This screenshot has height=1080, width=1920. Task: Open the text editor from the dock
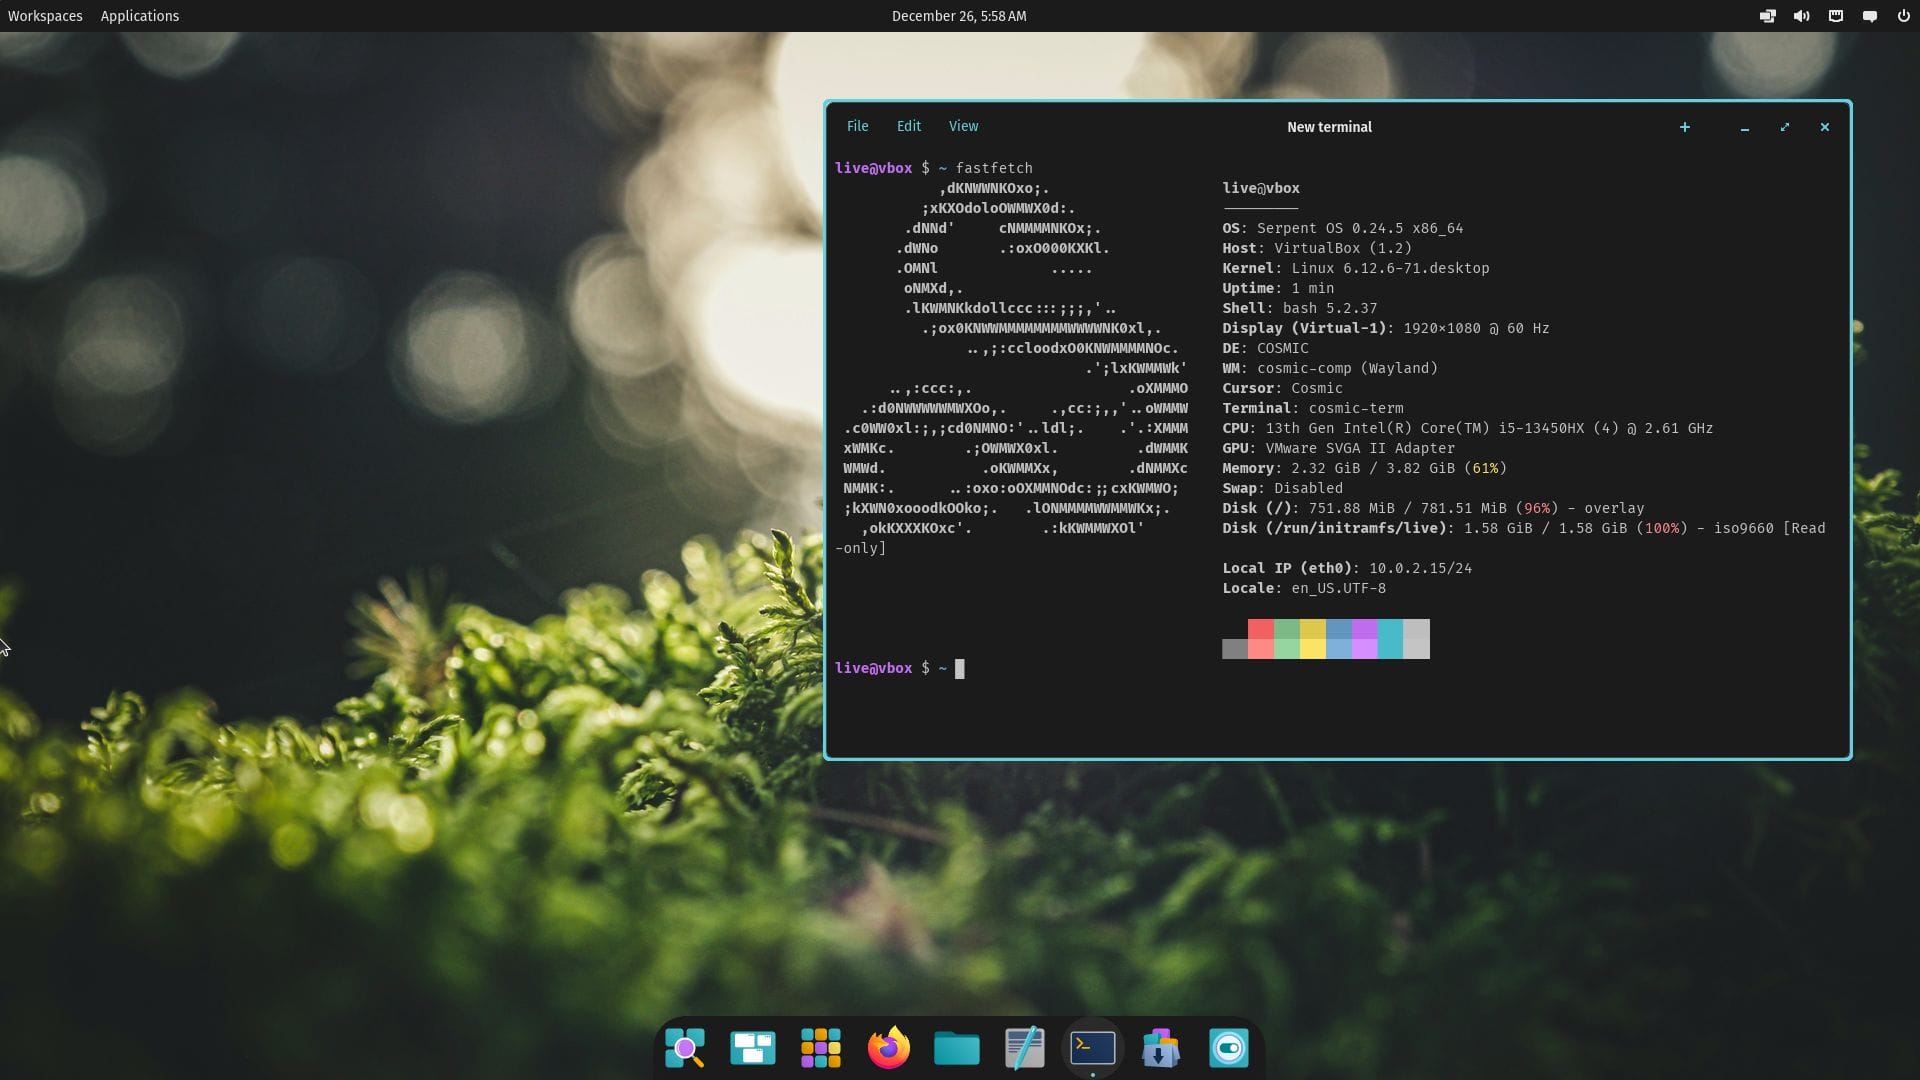pyautogui.click(x=1025, y=1048)
